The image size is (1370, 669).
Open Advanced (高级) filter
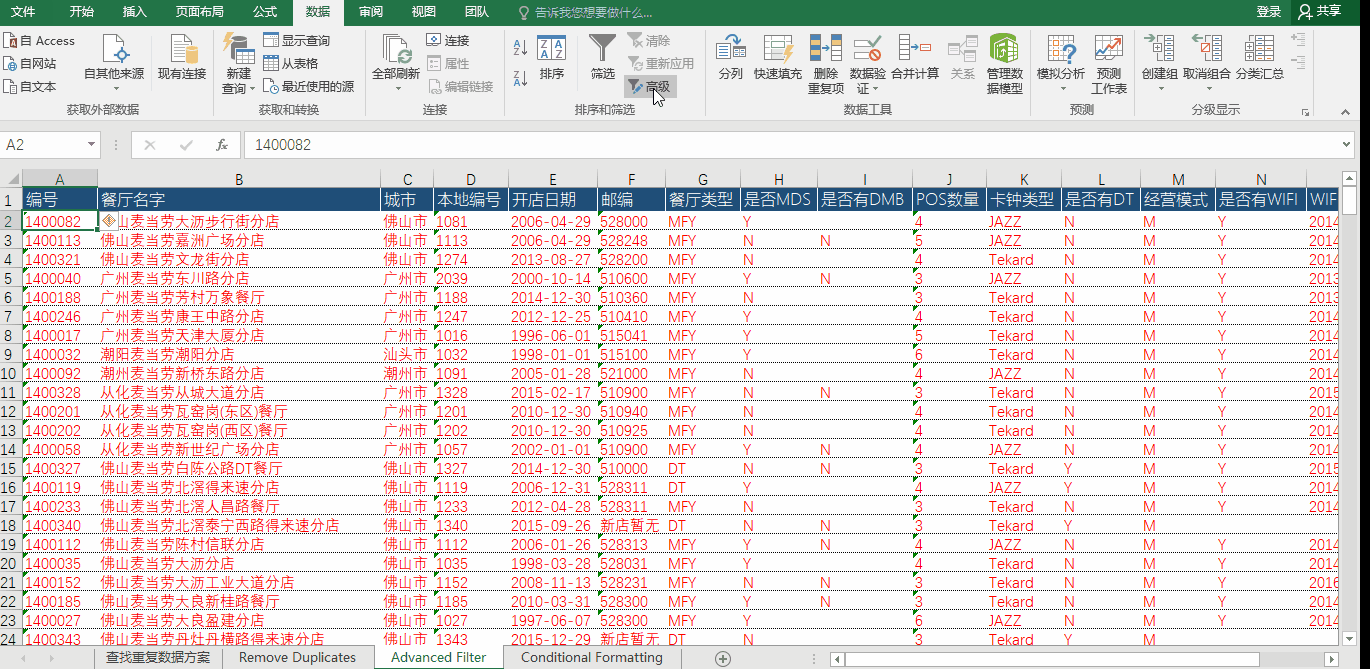coord(649,87)
